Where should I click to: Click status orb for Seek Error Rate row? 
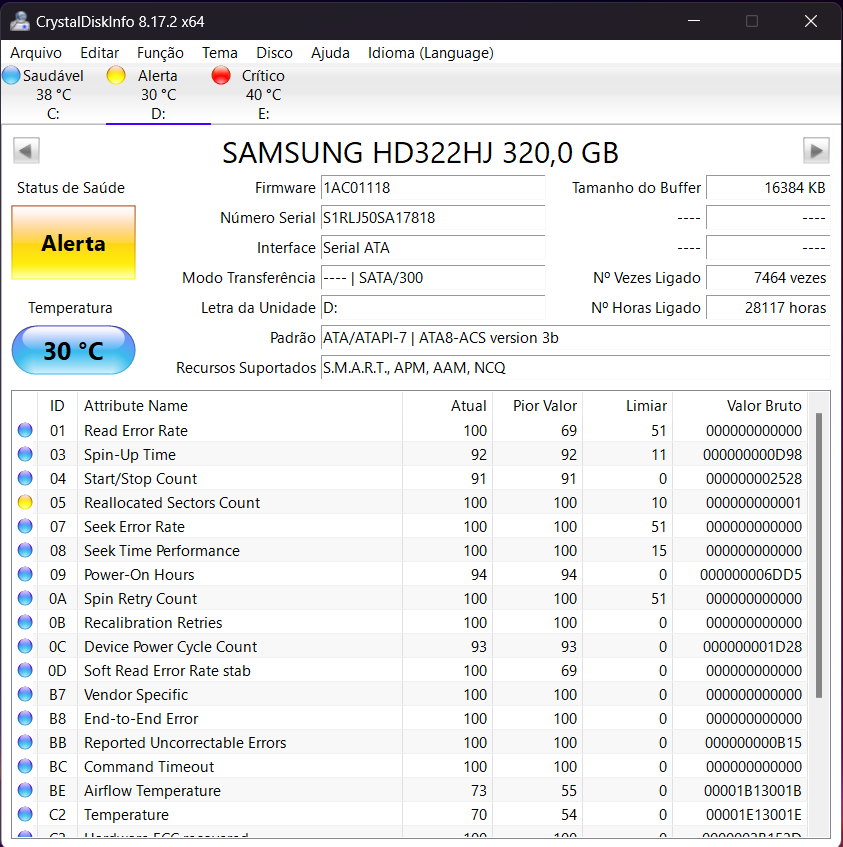point(25,526)
